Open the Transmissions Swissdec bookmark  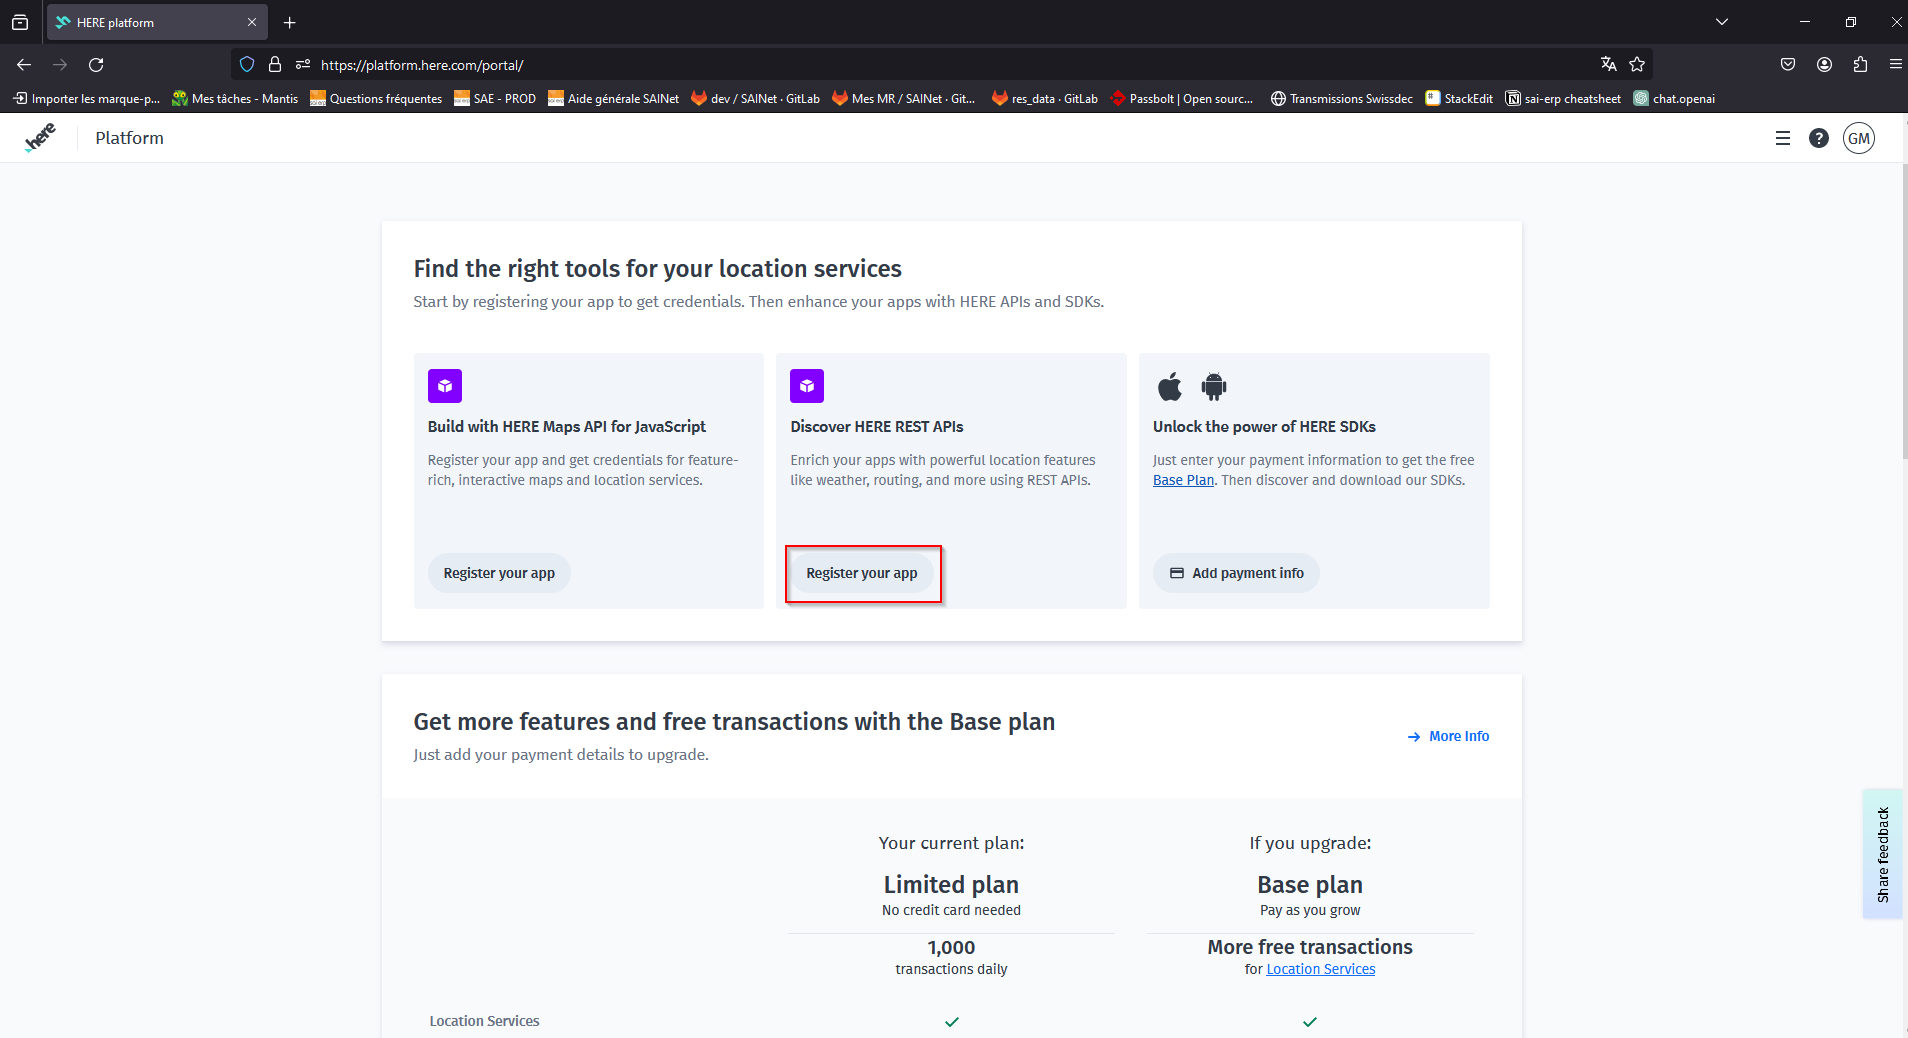click(1341, 99)
